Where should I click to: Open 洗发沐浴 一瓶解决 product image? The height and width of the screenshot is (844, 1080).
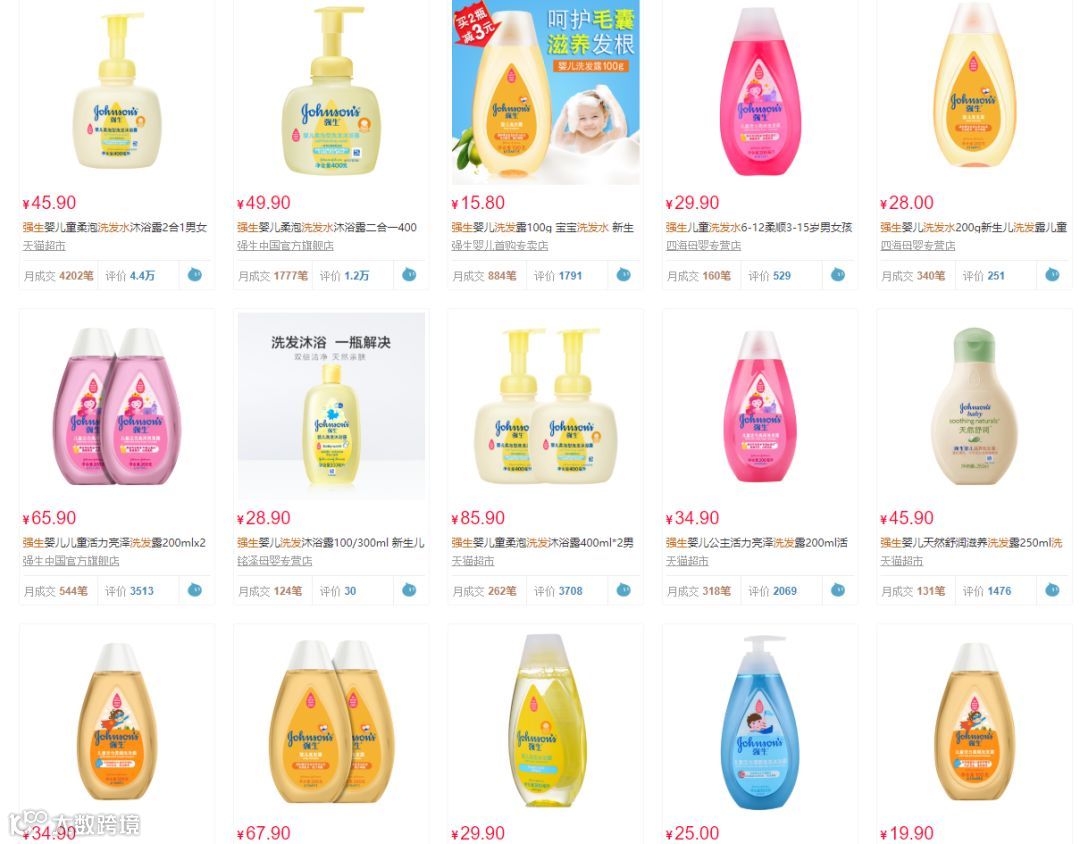click(331, 406)
